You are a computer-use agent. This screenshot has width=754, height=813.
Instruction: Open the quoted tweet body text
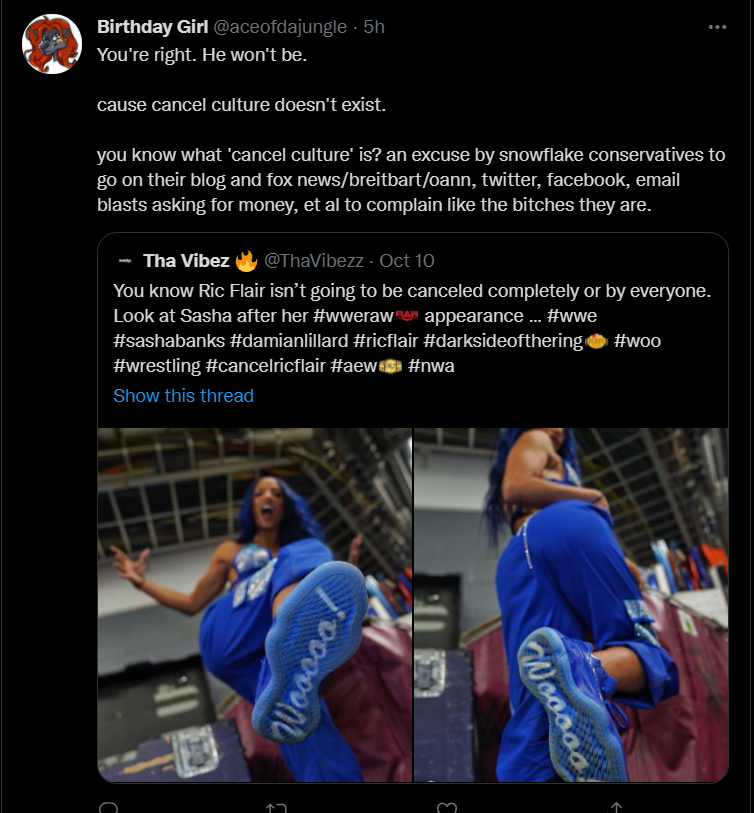click(x=412, y=328)
